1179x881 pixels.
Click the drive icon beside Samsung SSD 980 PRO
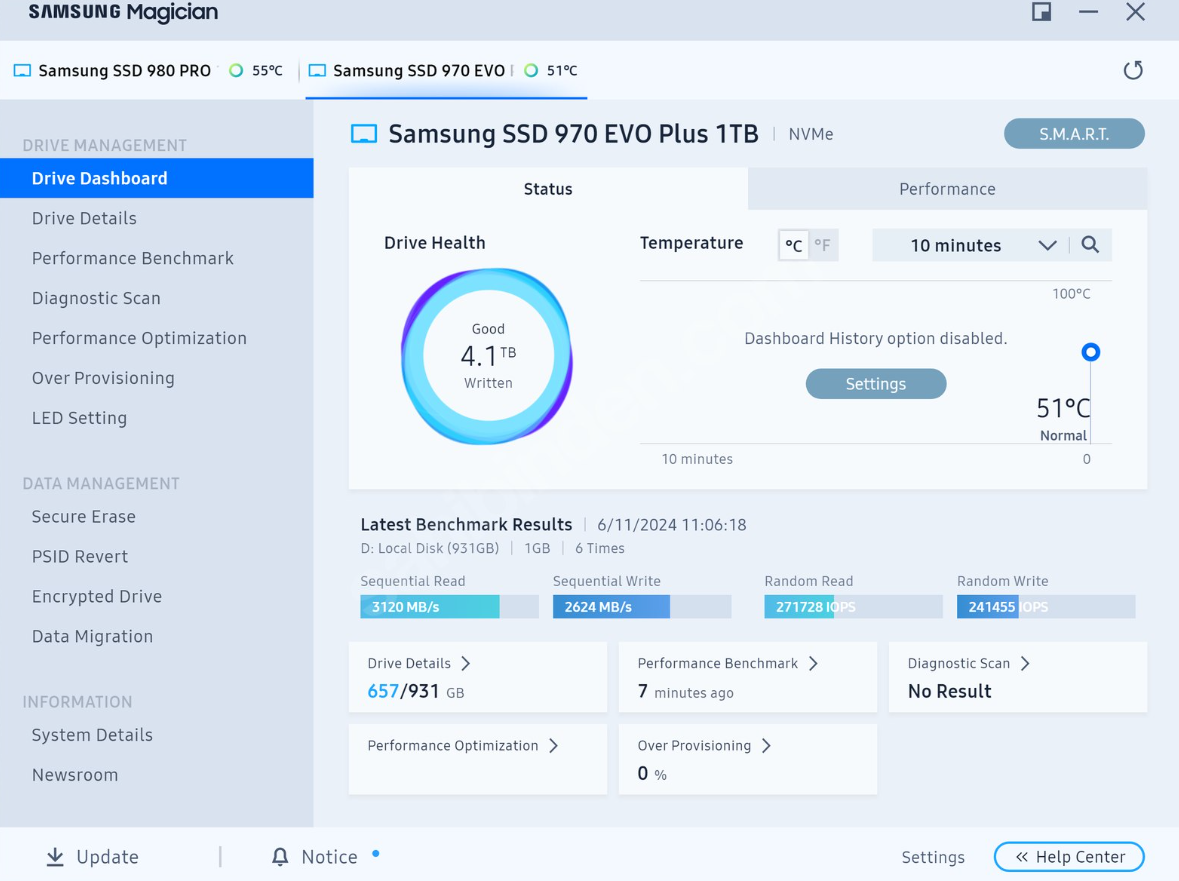pos(23,71)
